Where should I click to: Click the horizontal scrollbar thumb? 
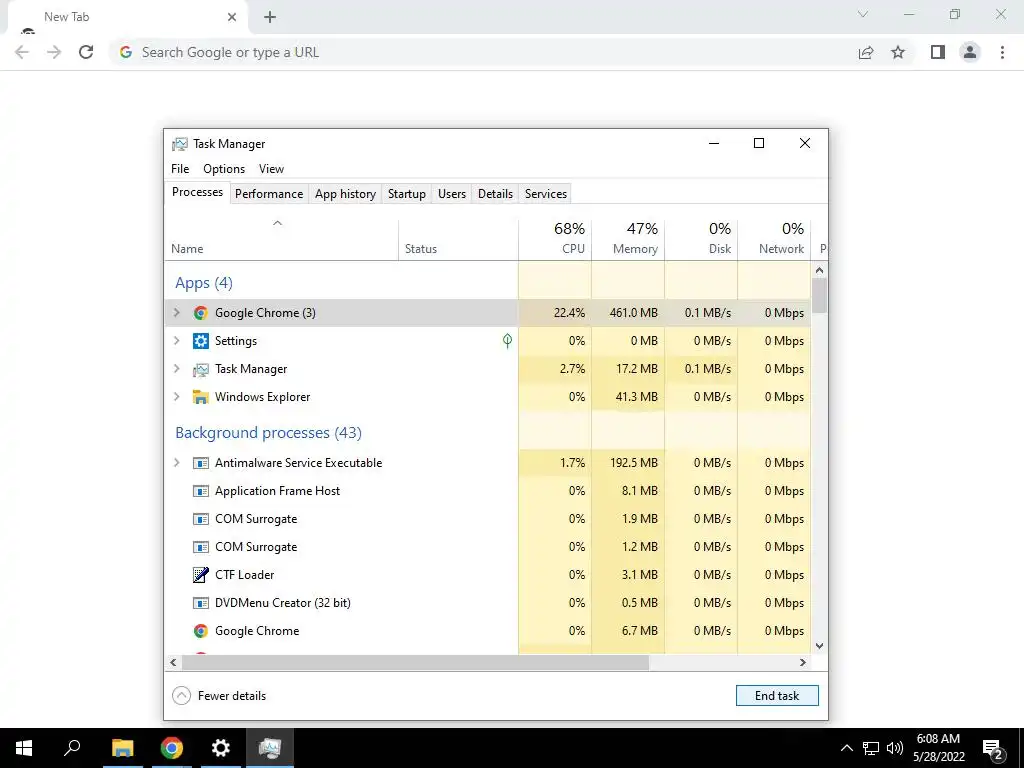tap(415, 662)
